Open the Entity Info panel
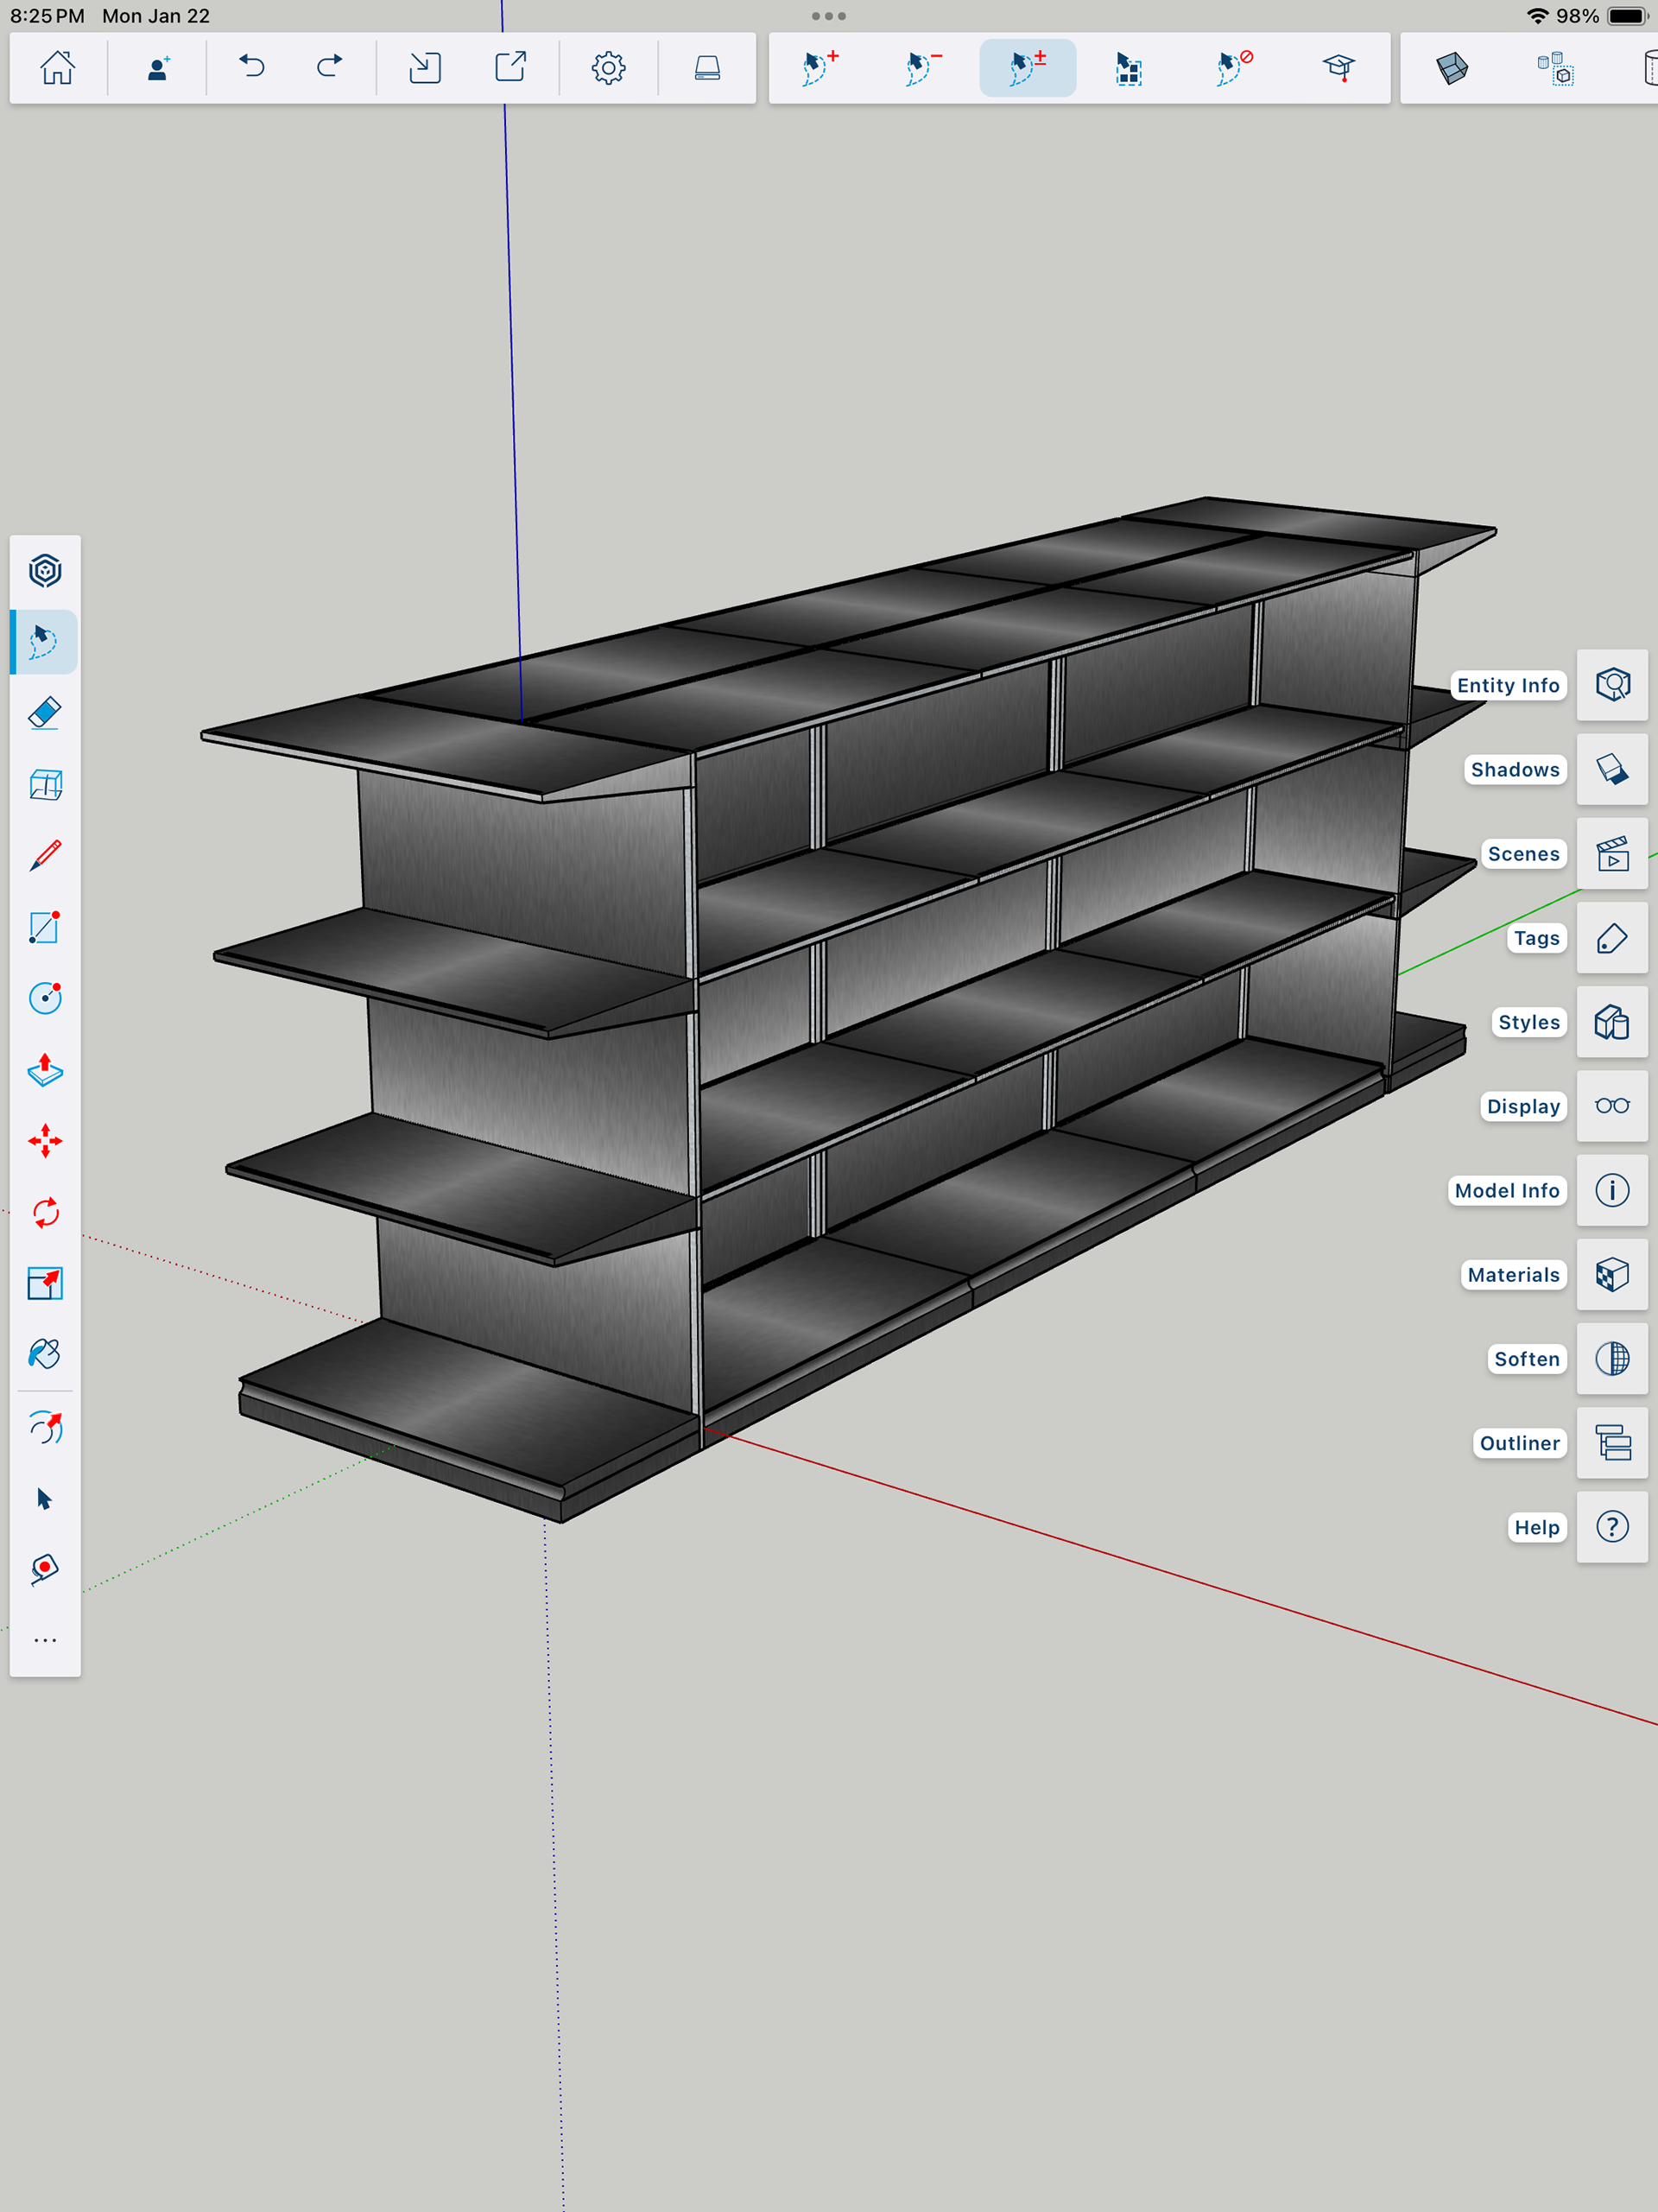The width and height of the screenshot is (1658, 2212). pos(1611,685)
